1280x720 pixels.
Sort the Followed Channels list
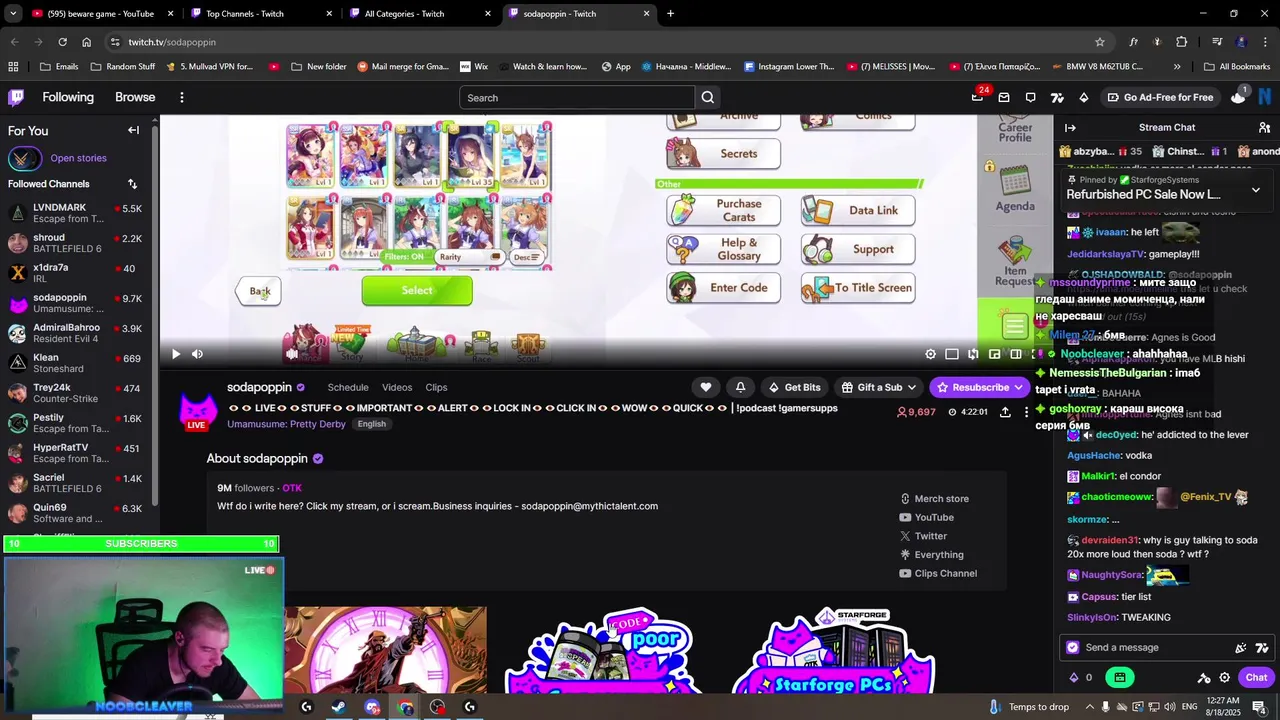[x=132, y=184]
